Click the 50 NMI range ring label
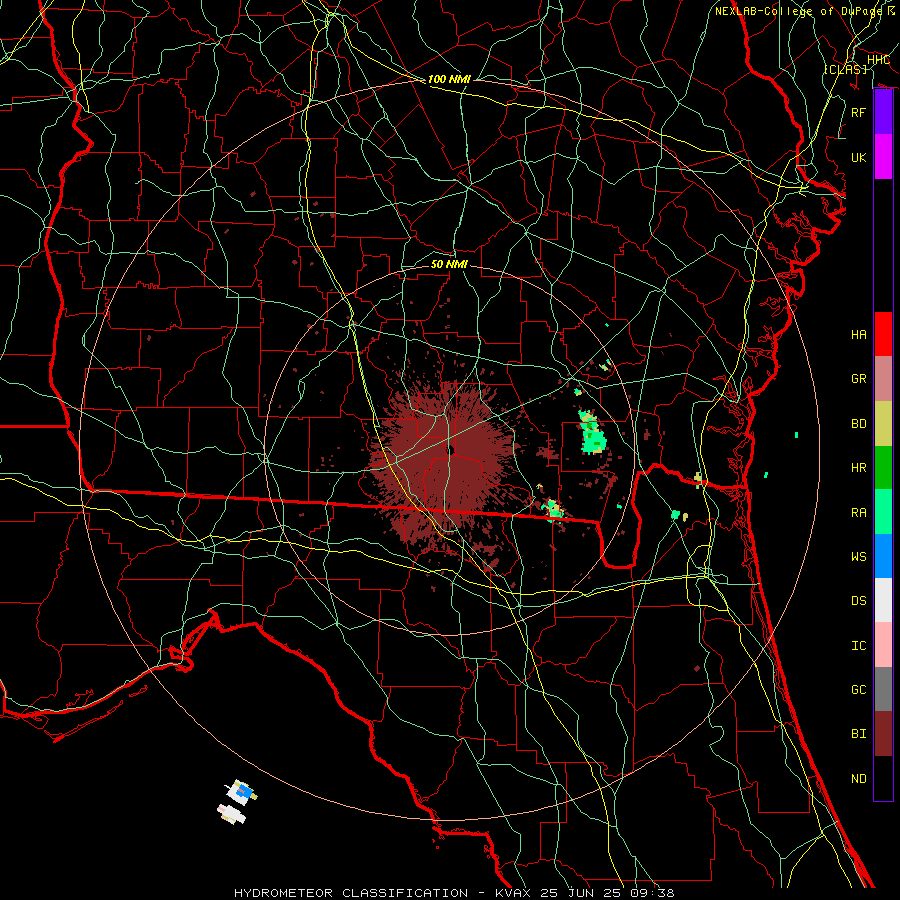This screenshot has height=900, width=900. pos(449,264)
